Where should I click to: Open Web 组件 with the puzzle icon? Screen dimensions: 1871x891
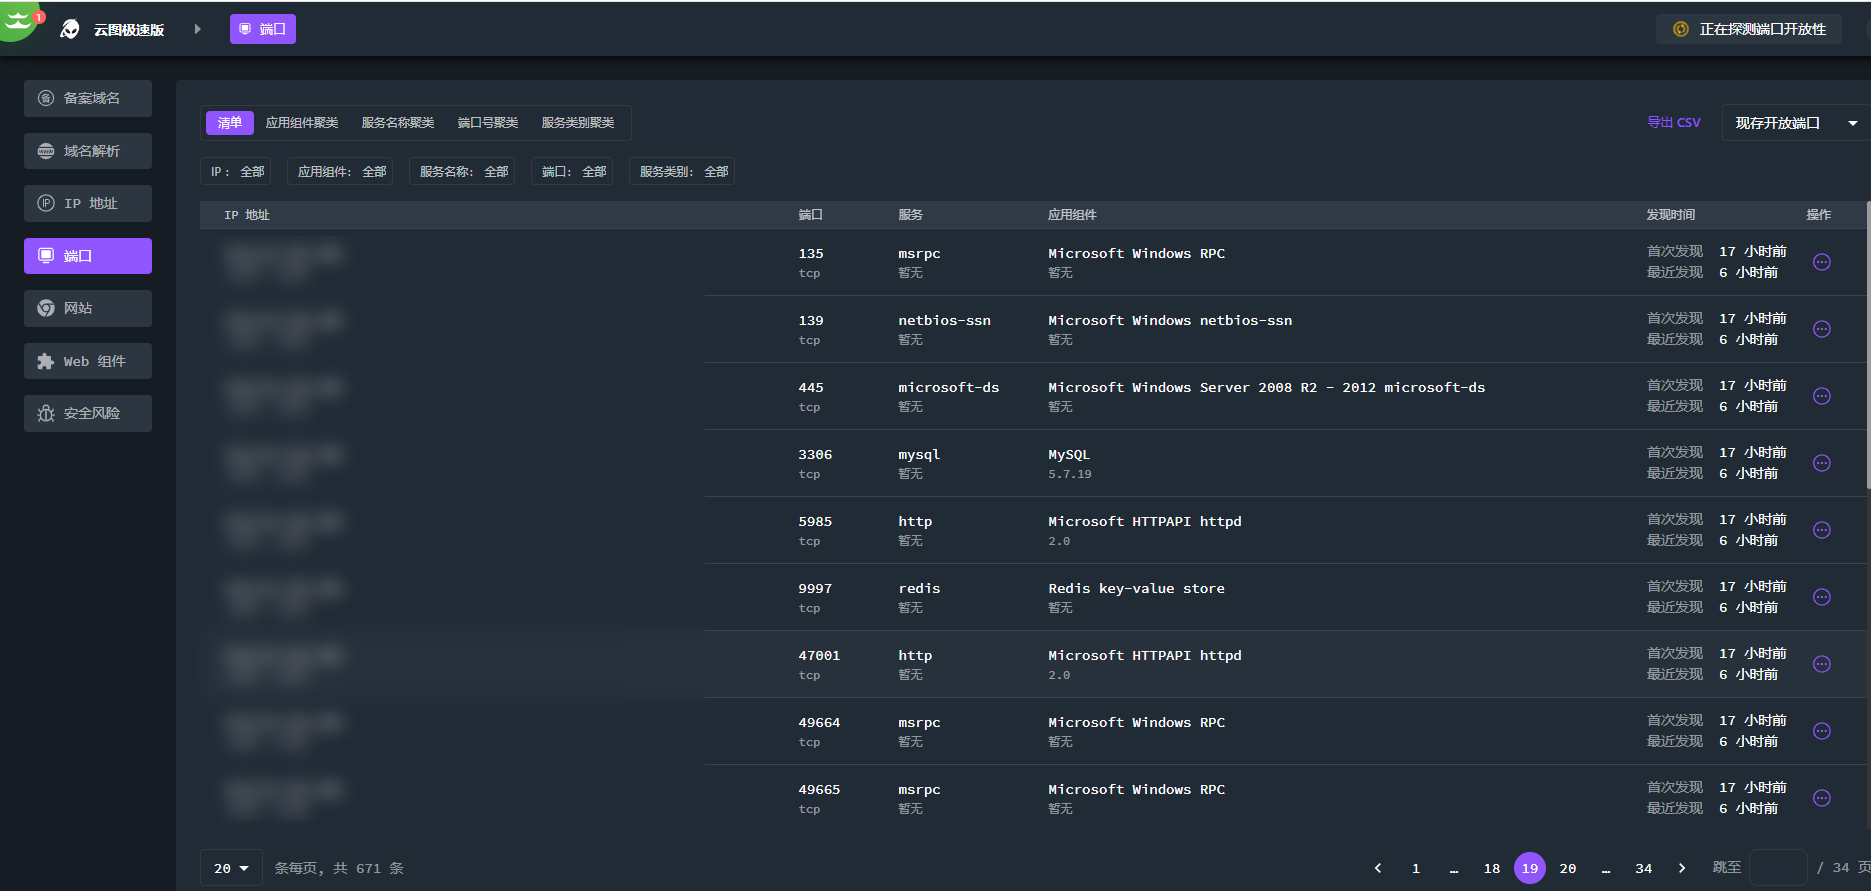click(x=88, y=361)
